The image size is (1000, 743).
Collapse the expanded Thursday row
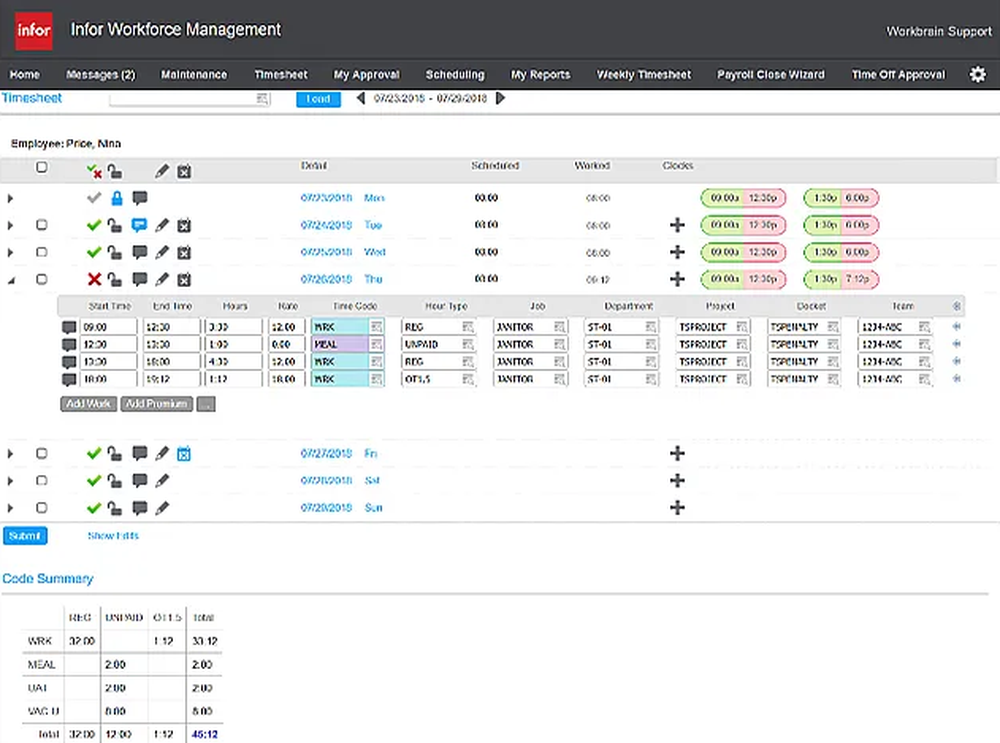point(11,280)
